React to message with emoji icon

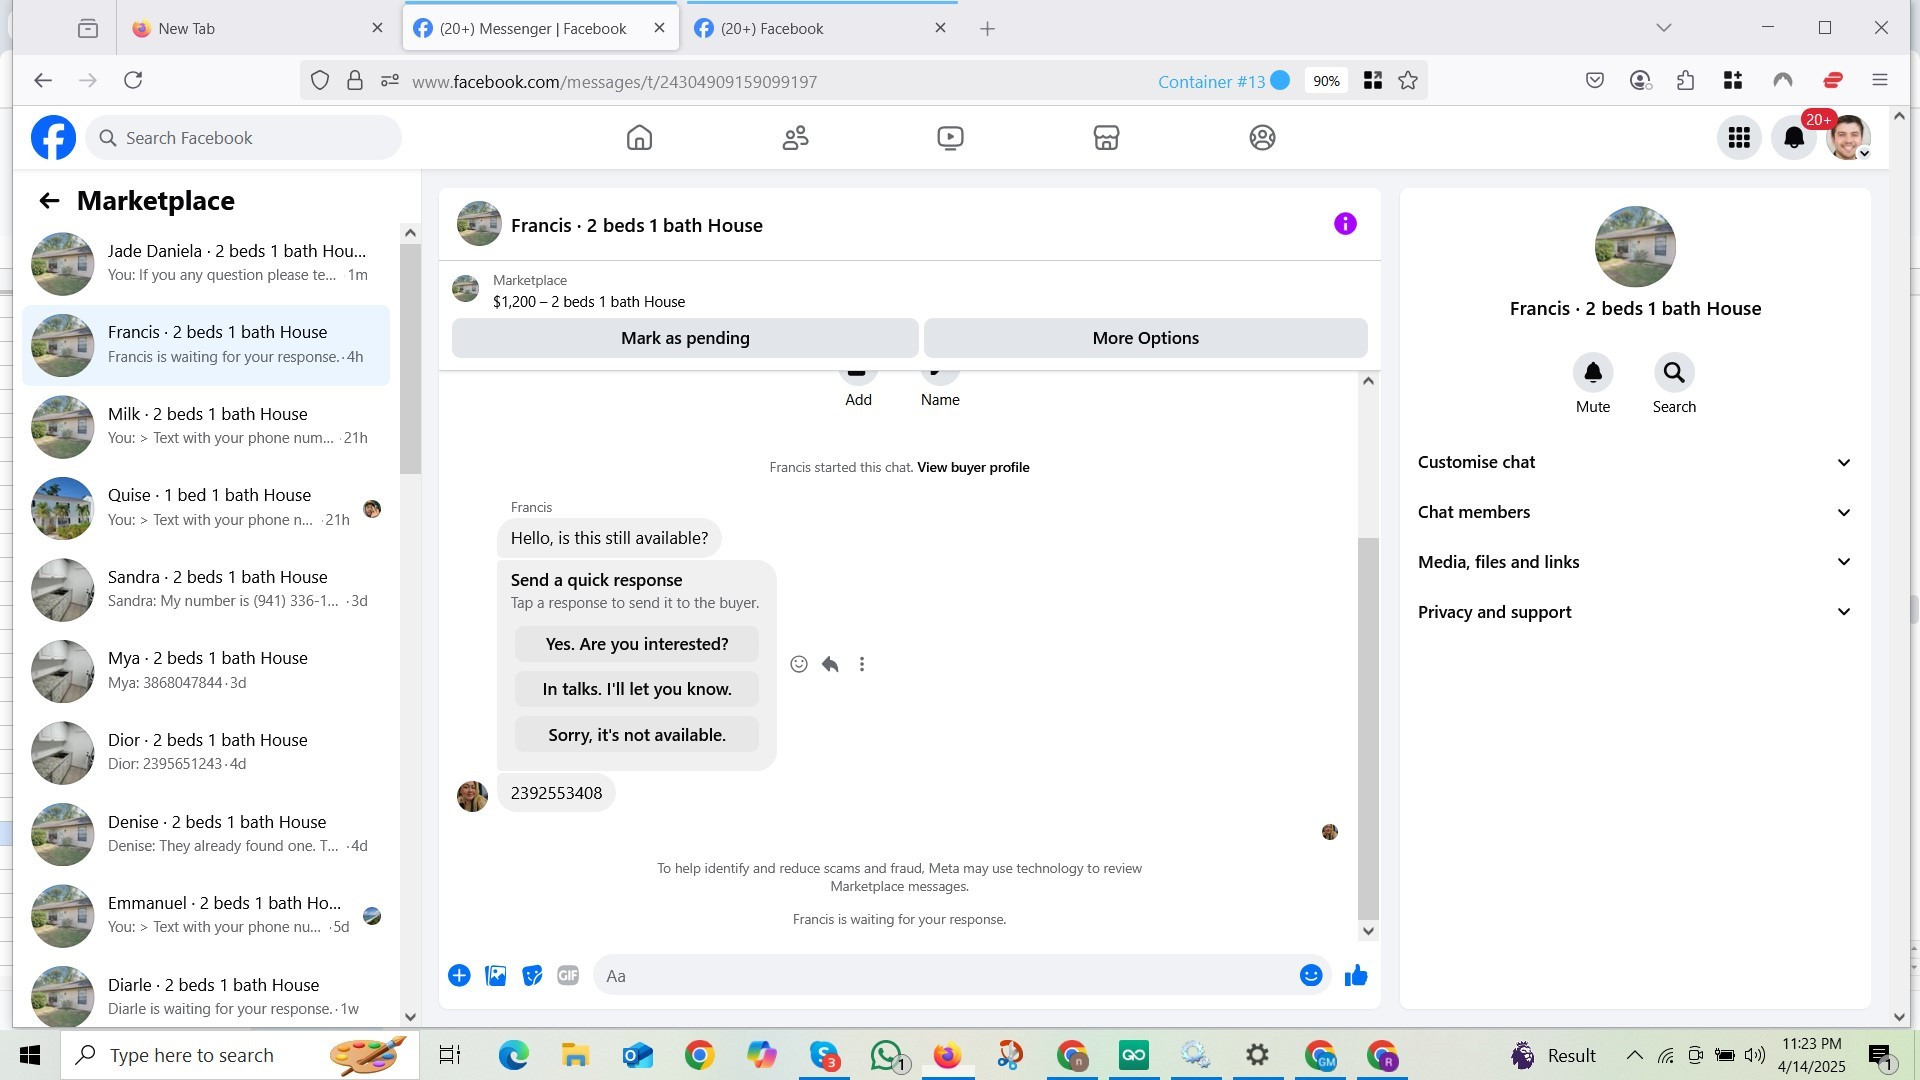point(798,664)
